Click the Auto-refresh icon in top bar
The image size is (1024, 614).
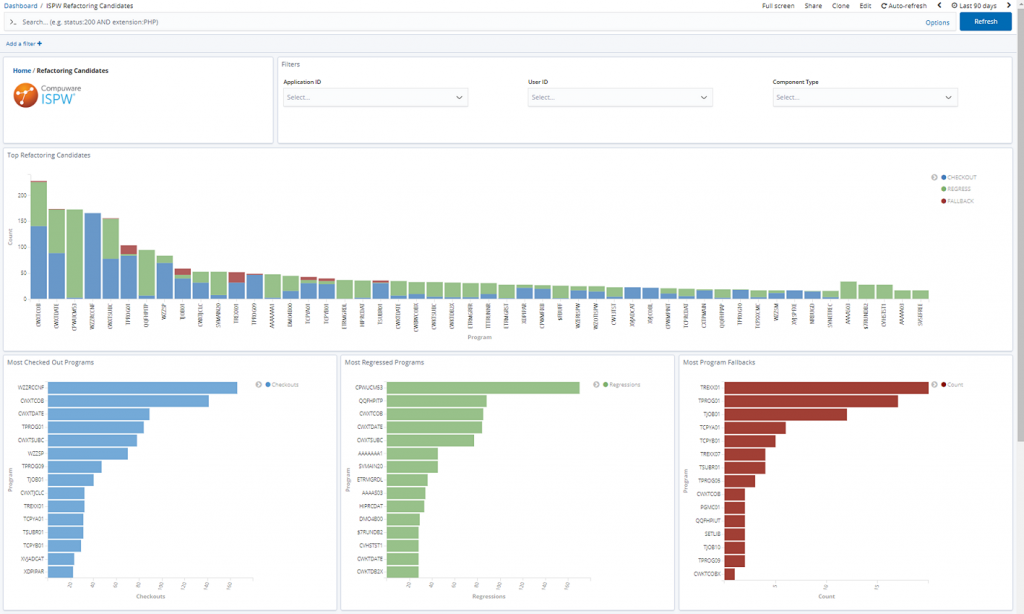884,6
